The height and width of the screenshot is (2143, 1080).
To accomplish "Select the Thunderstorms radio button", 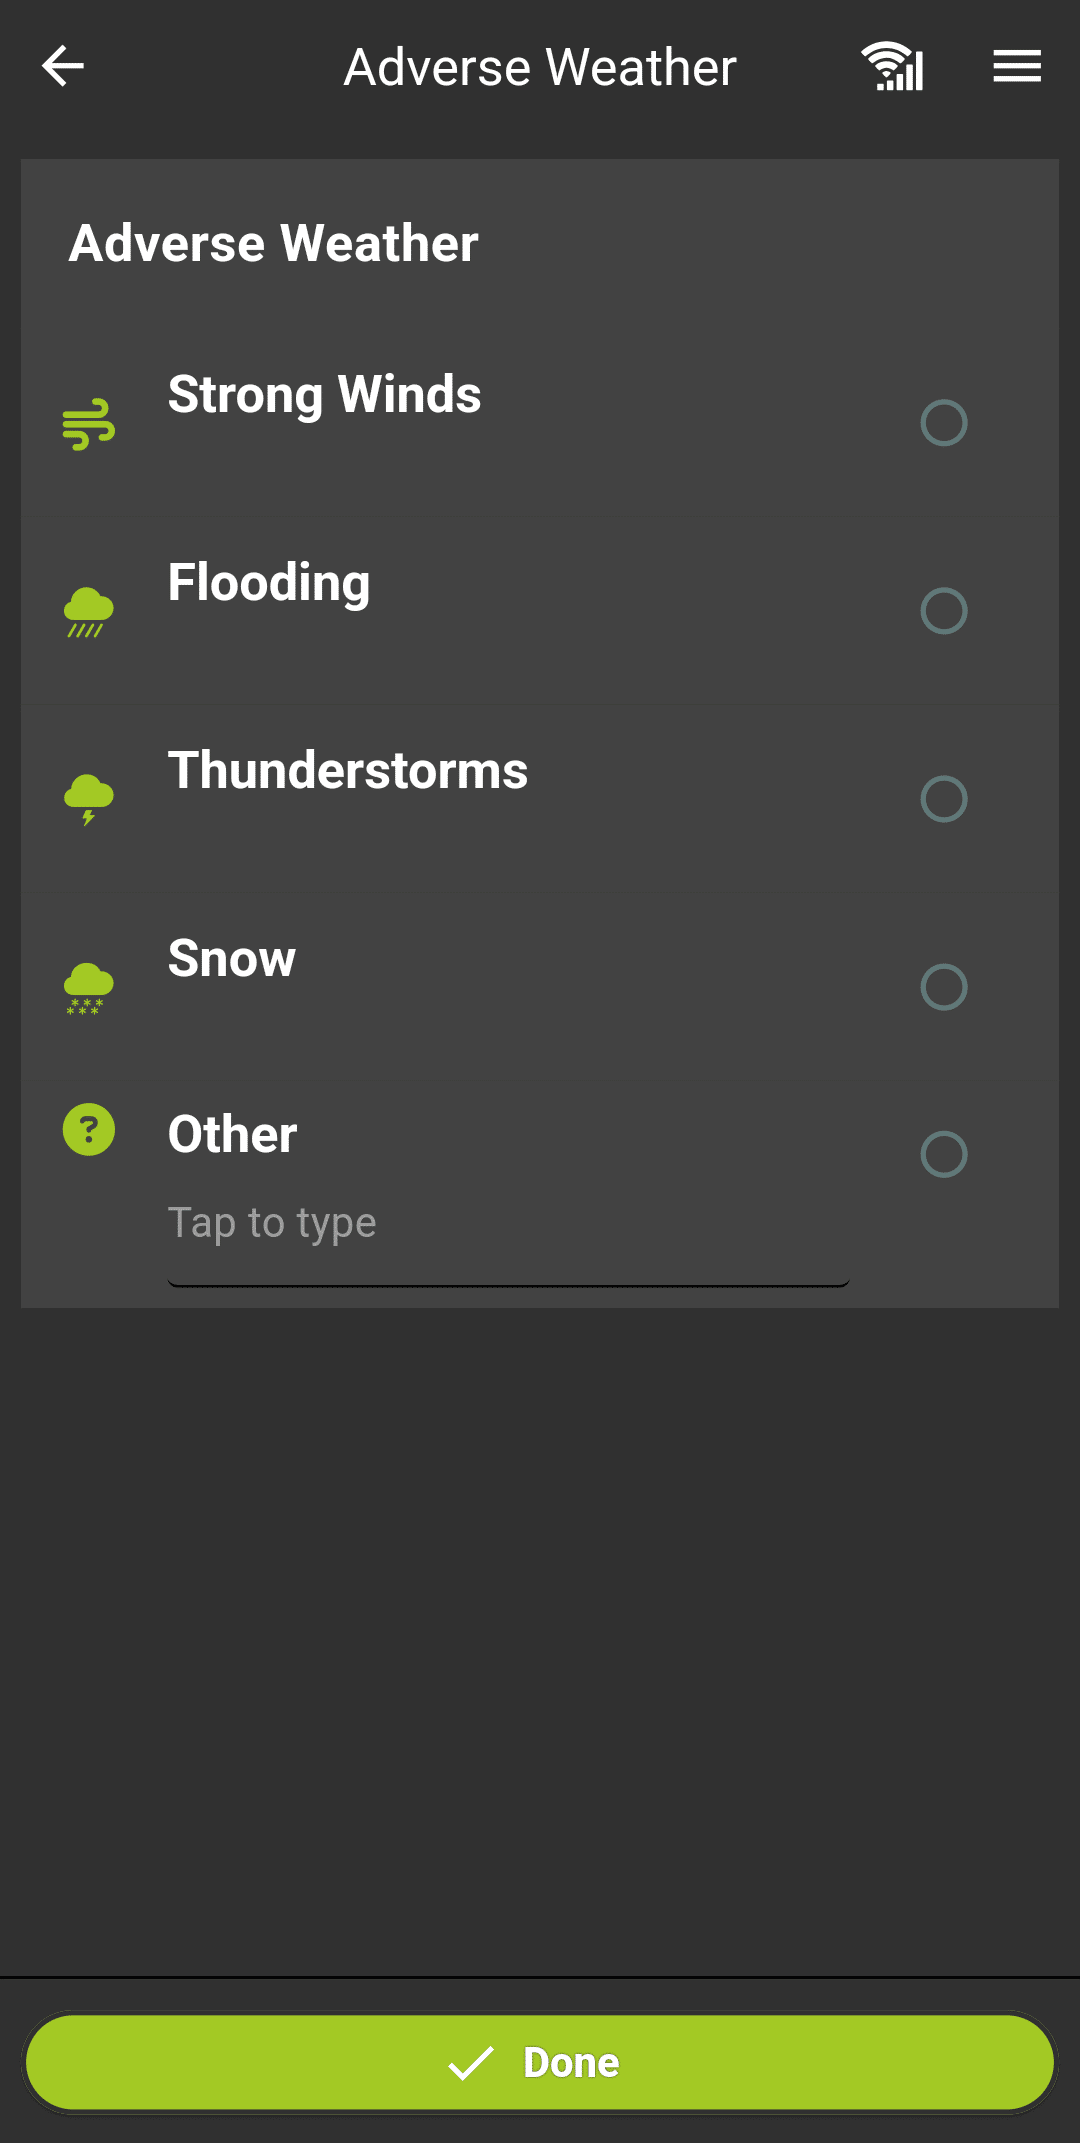I will (x=943, y=799).
